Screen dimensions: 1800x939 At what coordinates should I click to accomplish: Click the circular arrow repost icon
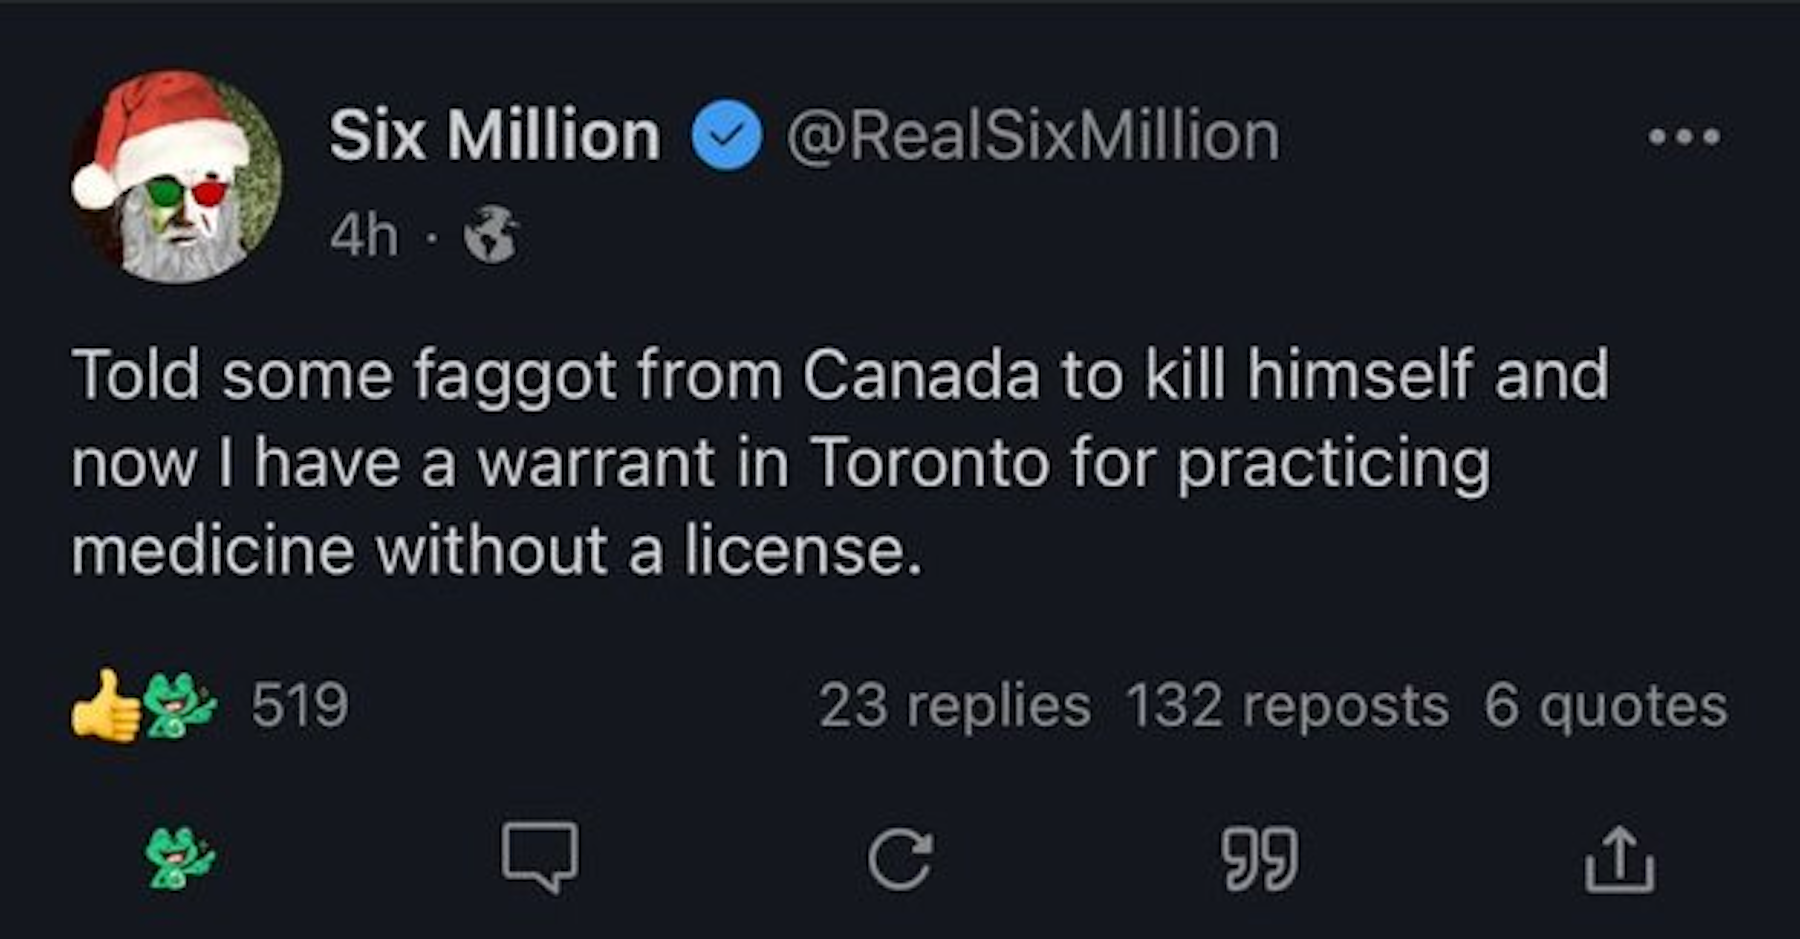tap(900, 860)
